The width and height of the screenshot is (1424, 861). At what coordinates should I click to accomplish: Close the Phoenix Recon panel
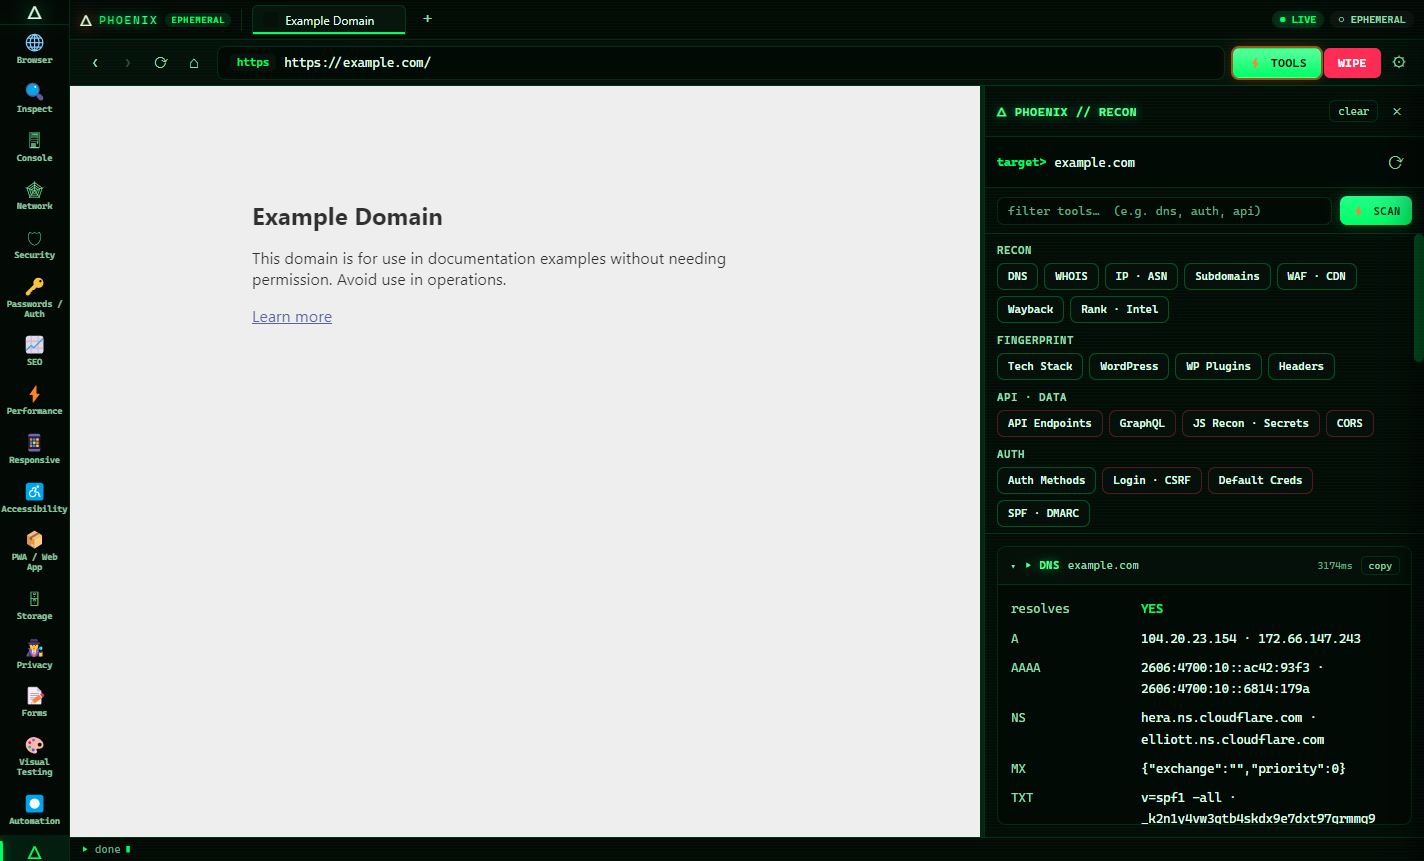[x=1397, y=111]
